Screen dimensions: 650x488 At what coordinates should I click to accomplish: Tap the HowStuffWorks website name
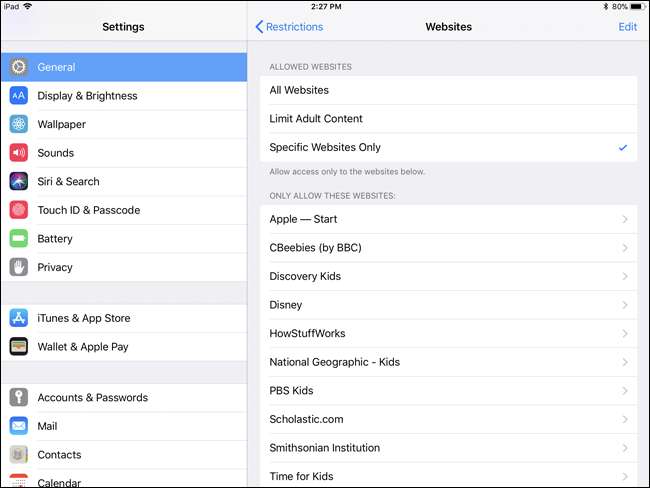click(307, 333)
